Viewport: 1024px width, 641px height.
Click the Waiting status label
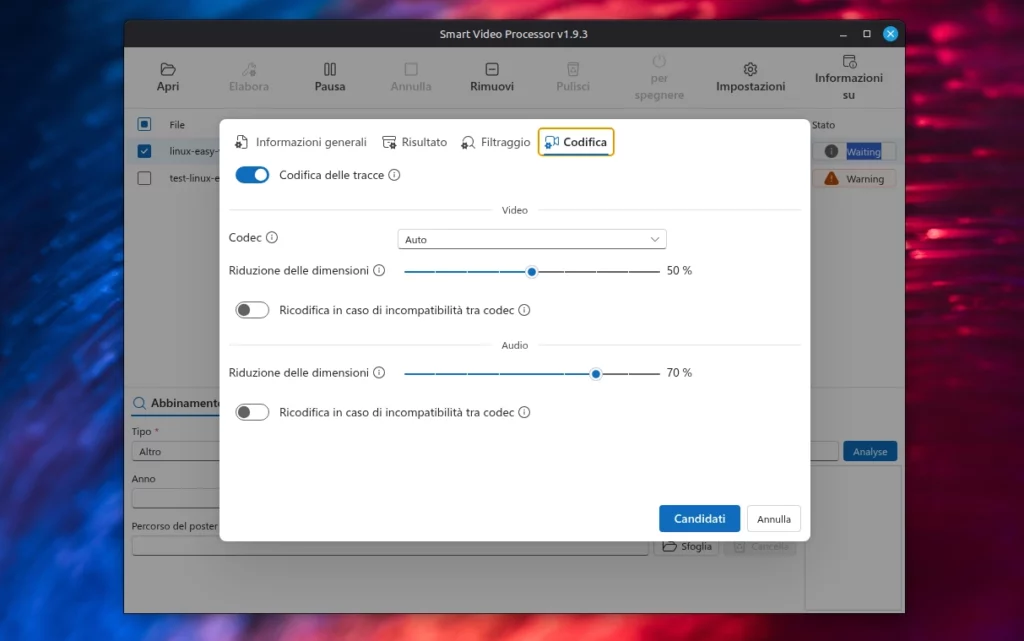click(x=863, y=152)
